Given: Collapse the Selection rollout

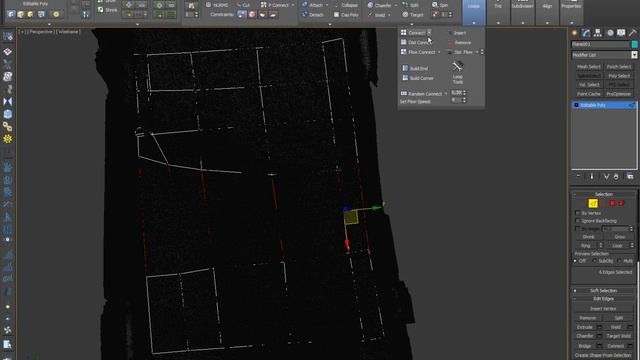Looking at the screenshot, I should pyautogui.click(x=603, y=194).
